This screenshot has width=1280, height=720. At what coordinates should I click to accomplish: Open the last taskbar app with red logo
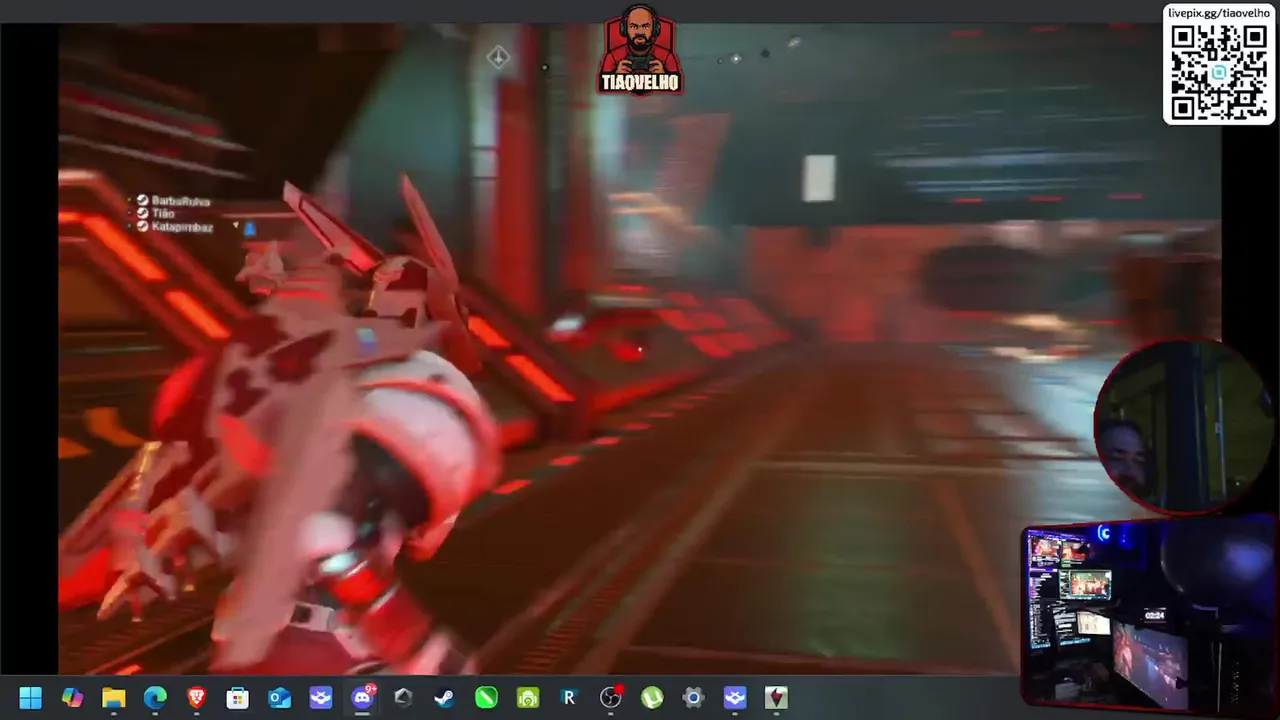[x=777, y=698]
